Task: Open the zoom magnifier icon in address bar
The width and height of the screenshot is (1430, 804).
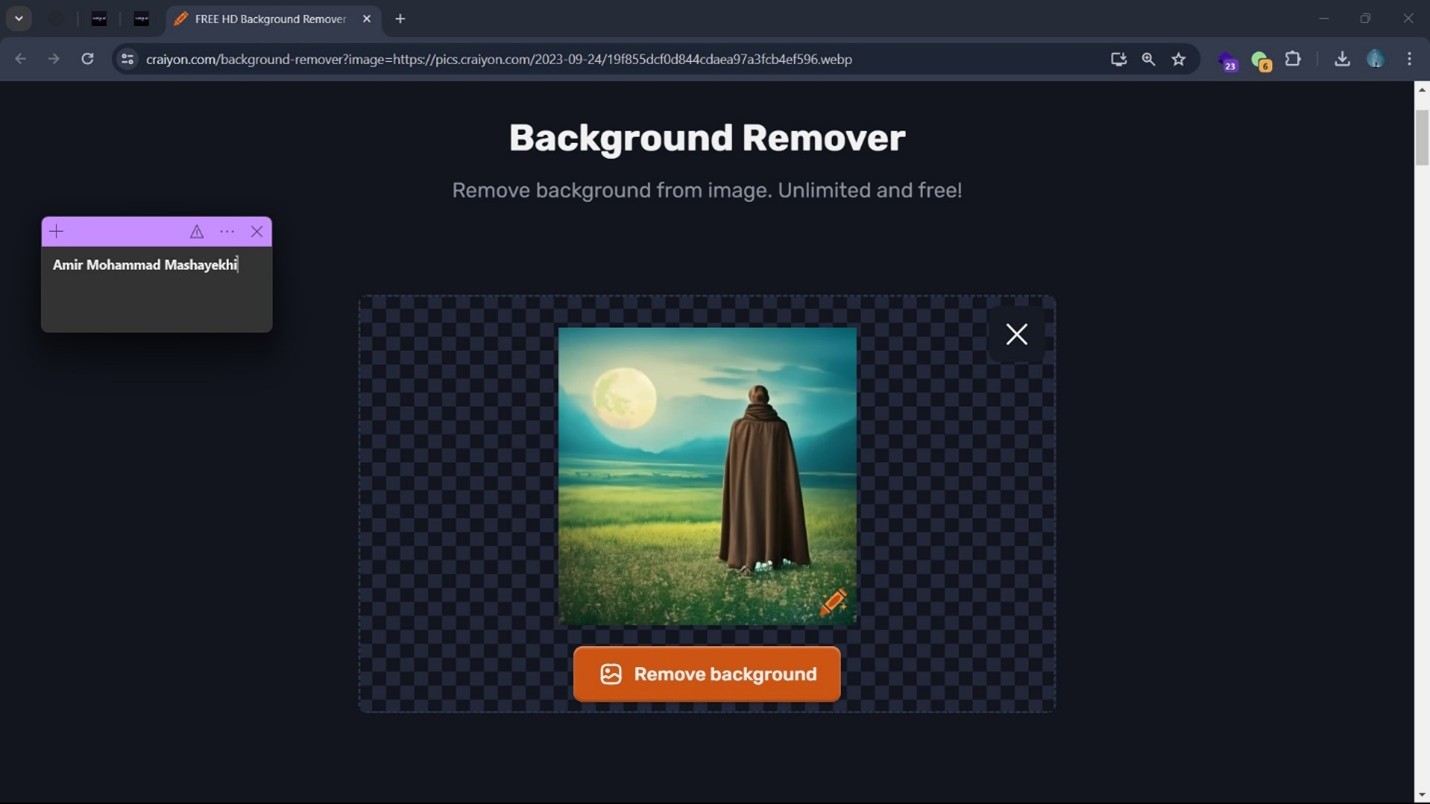Action: [x=1148, y=59]
